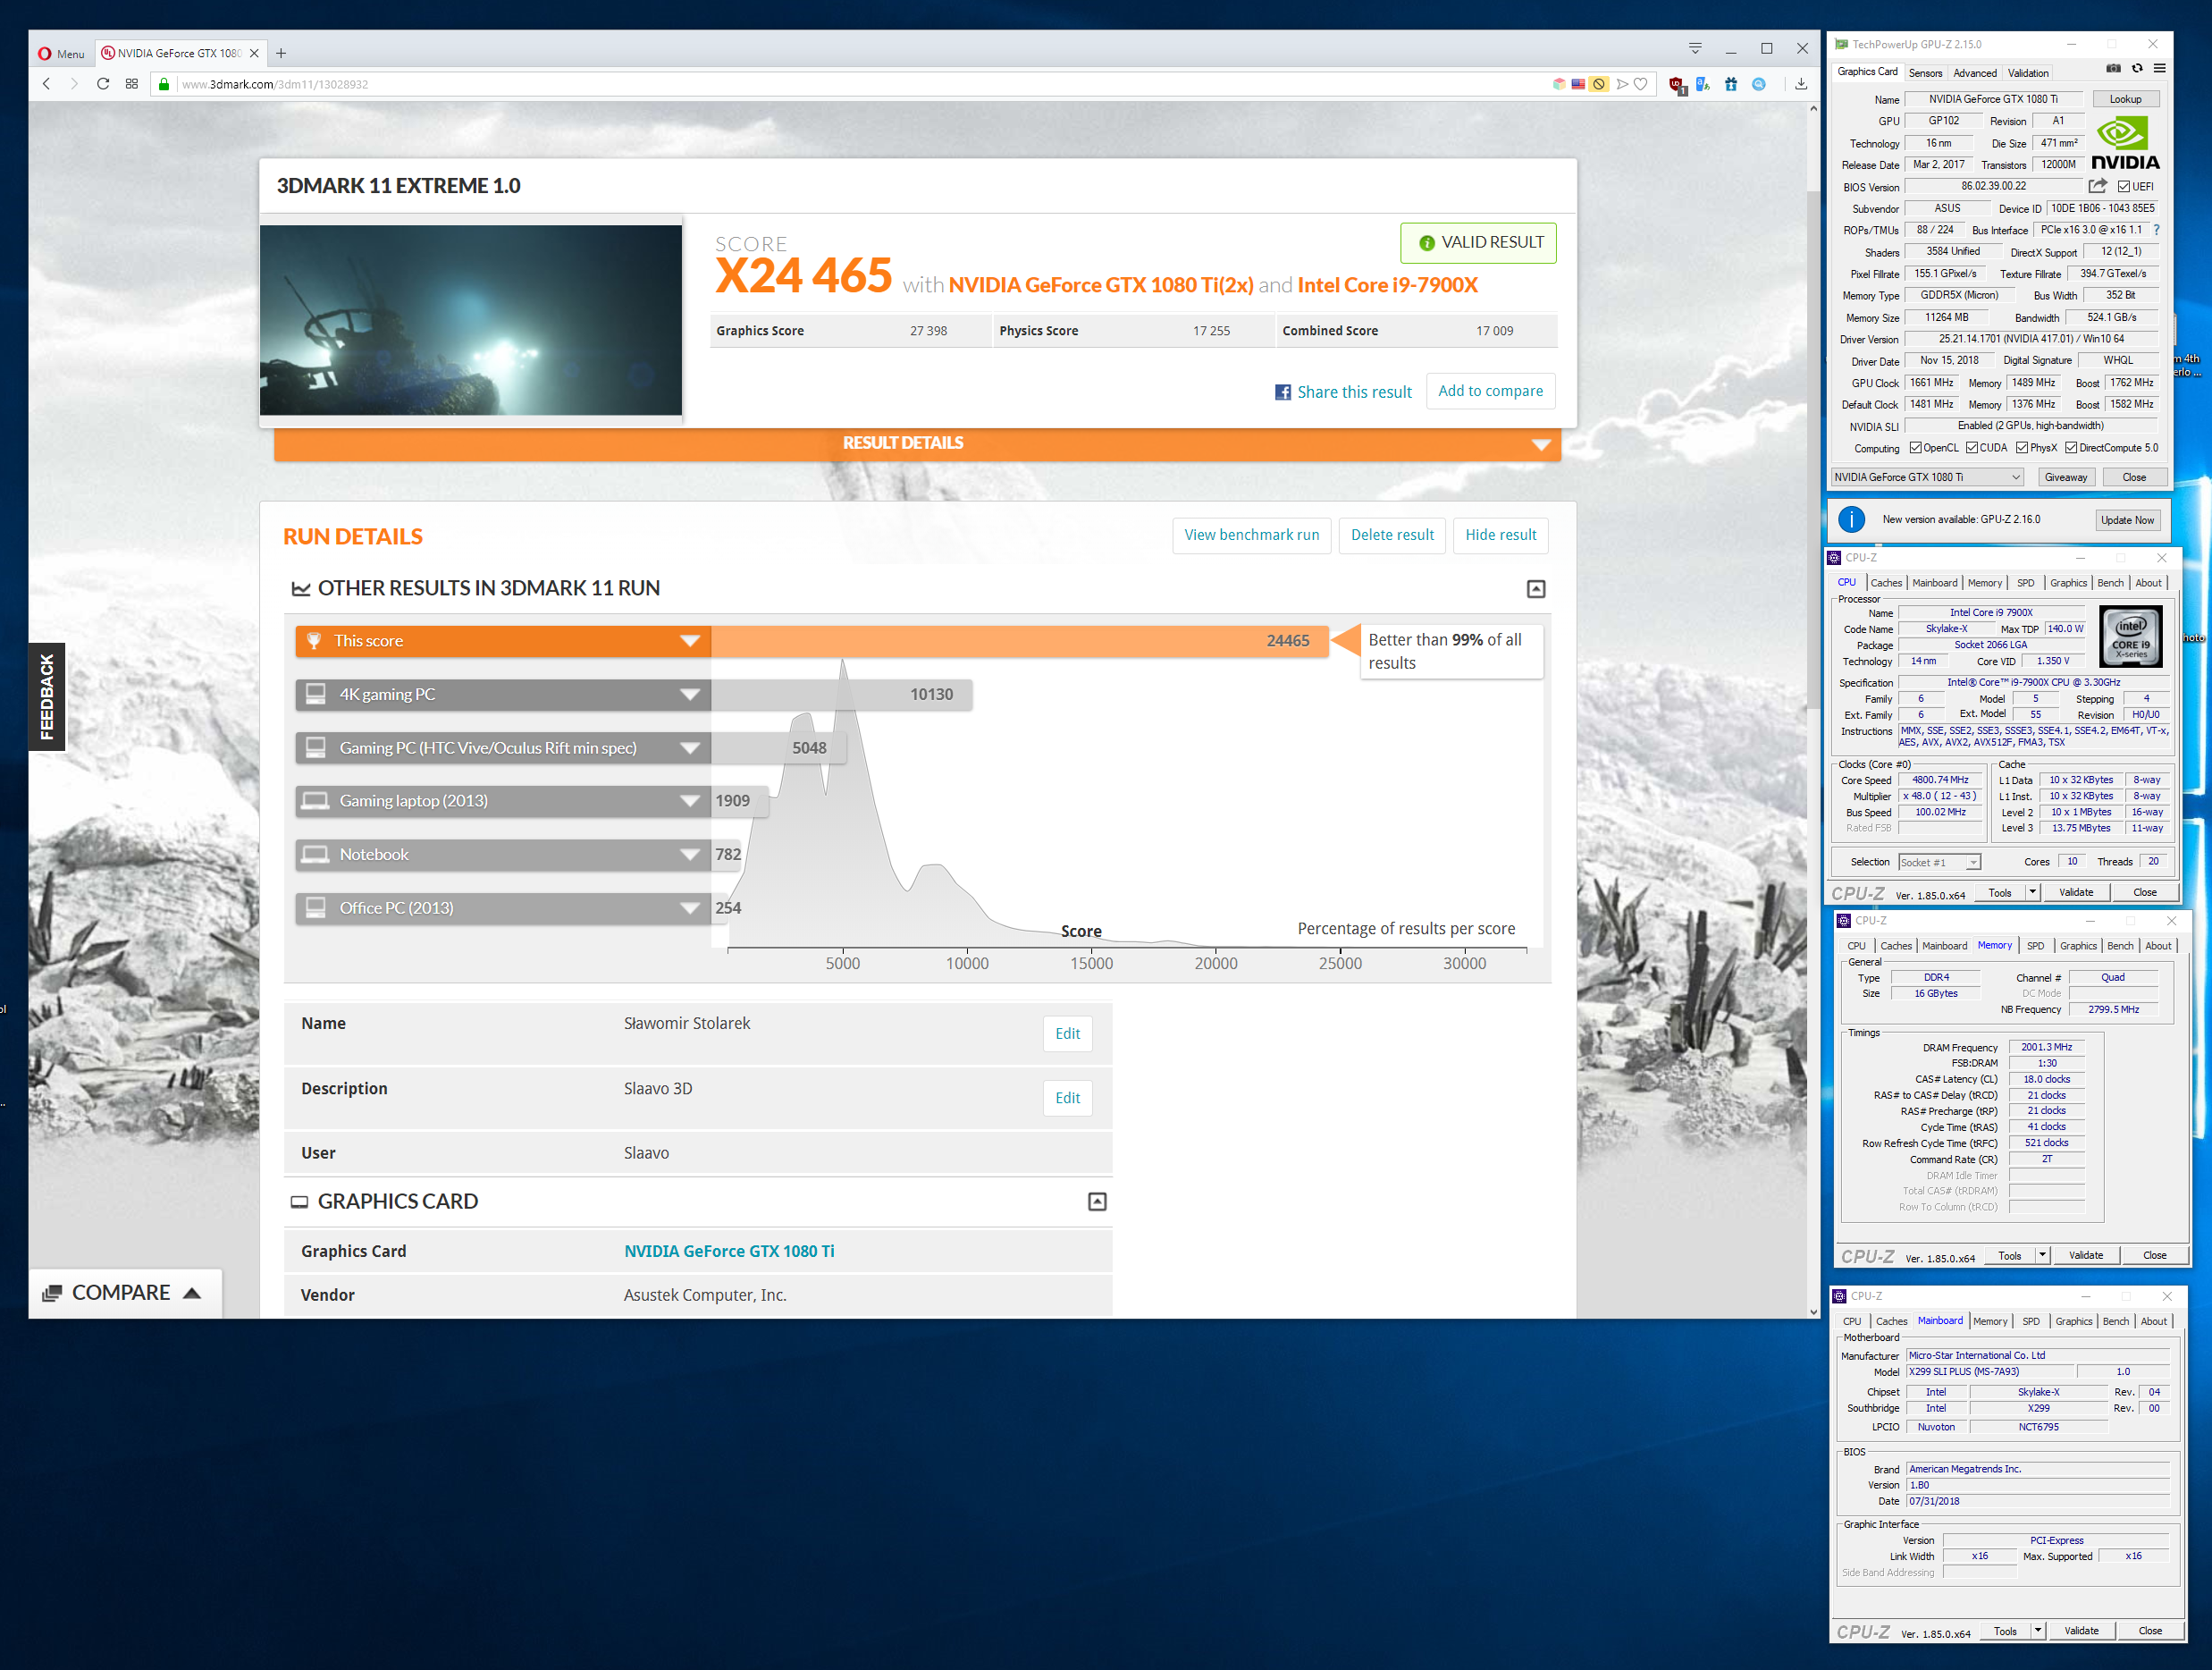2212x1670 pixels.
Task: Click the NVIDIA logo in GPU-Z
Action: pos(2125,144)
